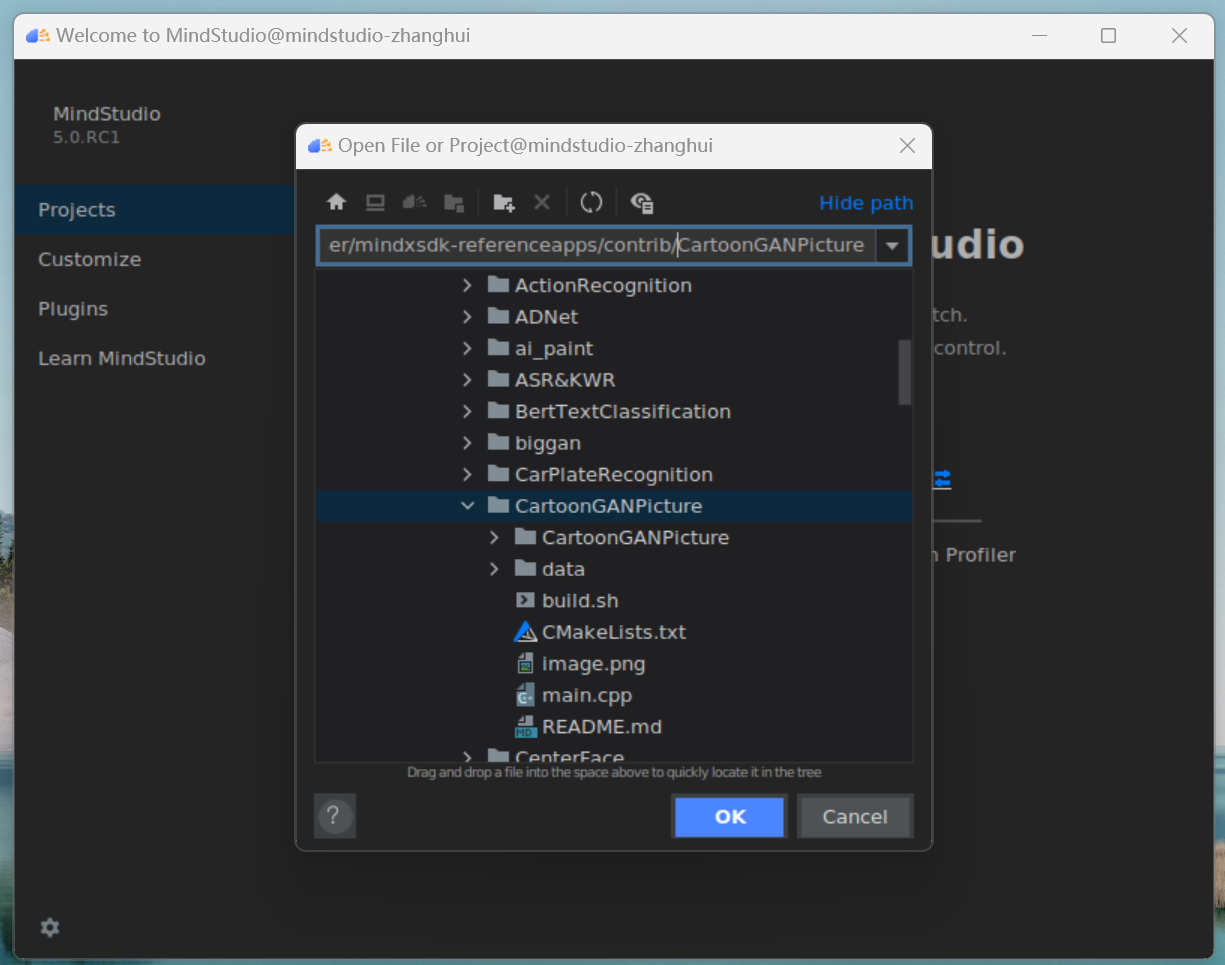This screenshot has width=1225, height=965.
Task: Select the CMakeLists.txt file name
Action: (614, 632)
